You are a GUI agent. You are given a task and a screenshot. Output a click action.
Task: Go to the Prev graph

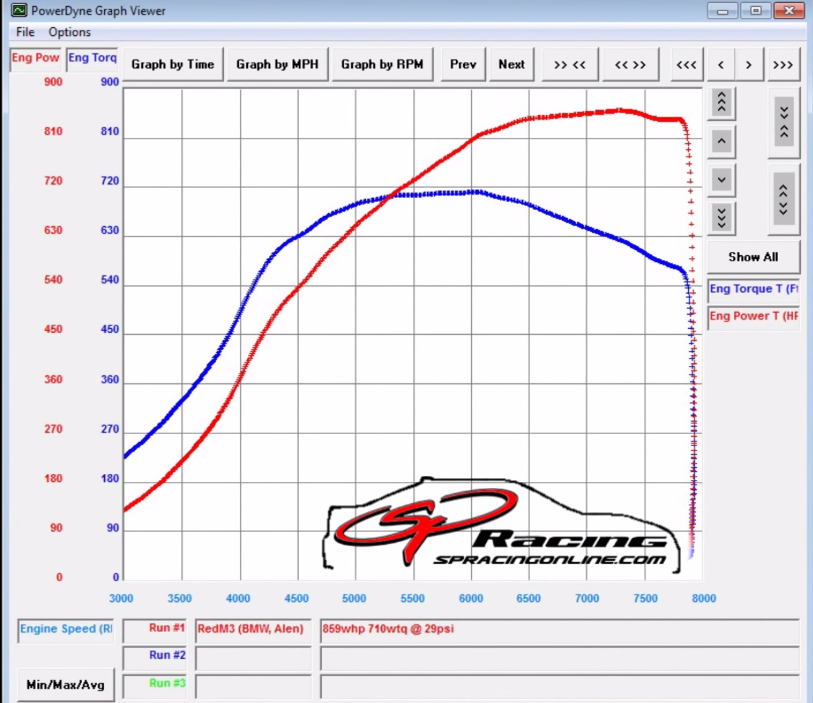click(x=463, y=64)
